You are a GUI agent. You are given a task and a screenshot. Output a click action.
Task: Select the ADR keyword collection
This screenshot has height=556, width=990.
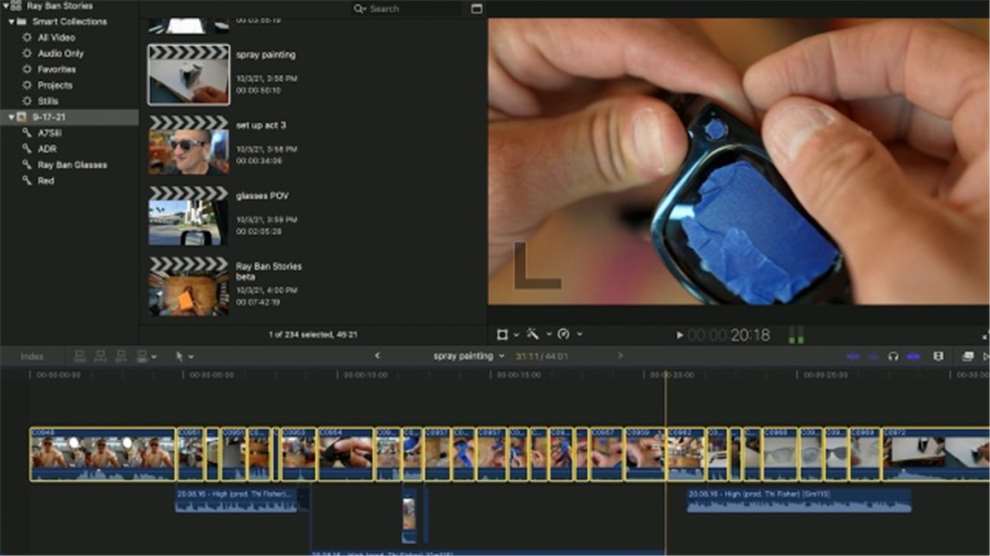tap(47, 149)
